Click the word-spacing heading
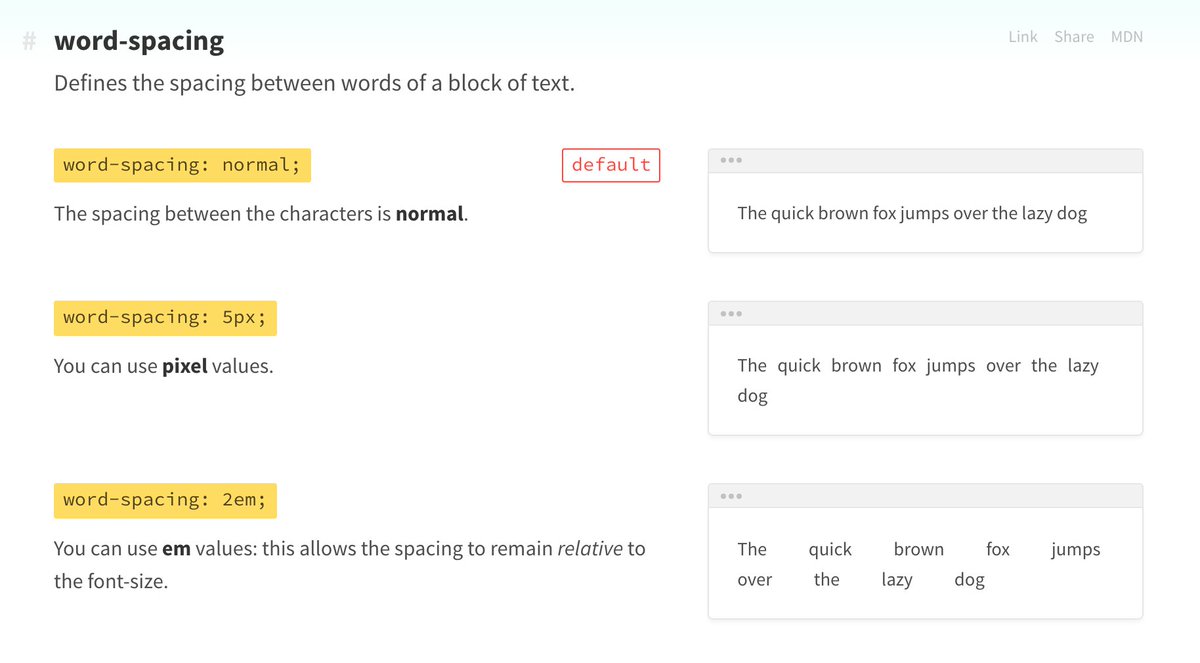Screen dimensions: 1200x663 [x=139, y=41]
